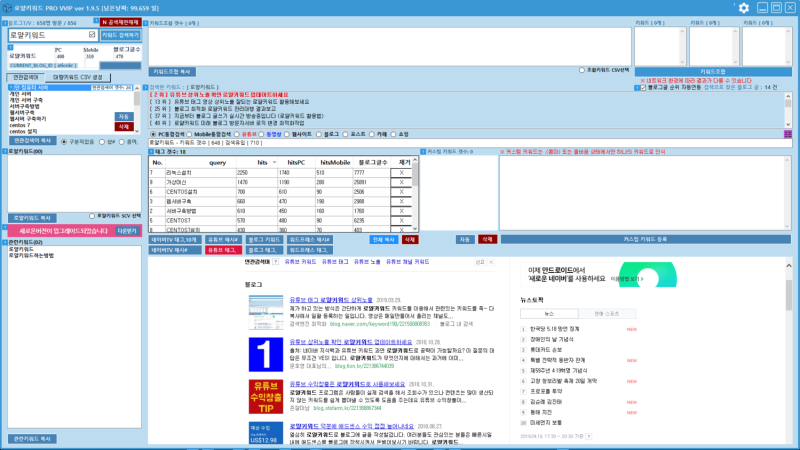Select PC통합검색 radio button
The image size is (800, 450).
(x=153, y=134)
